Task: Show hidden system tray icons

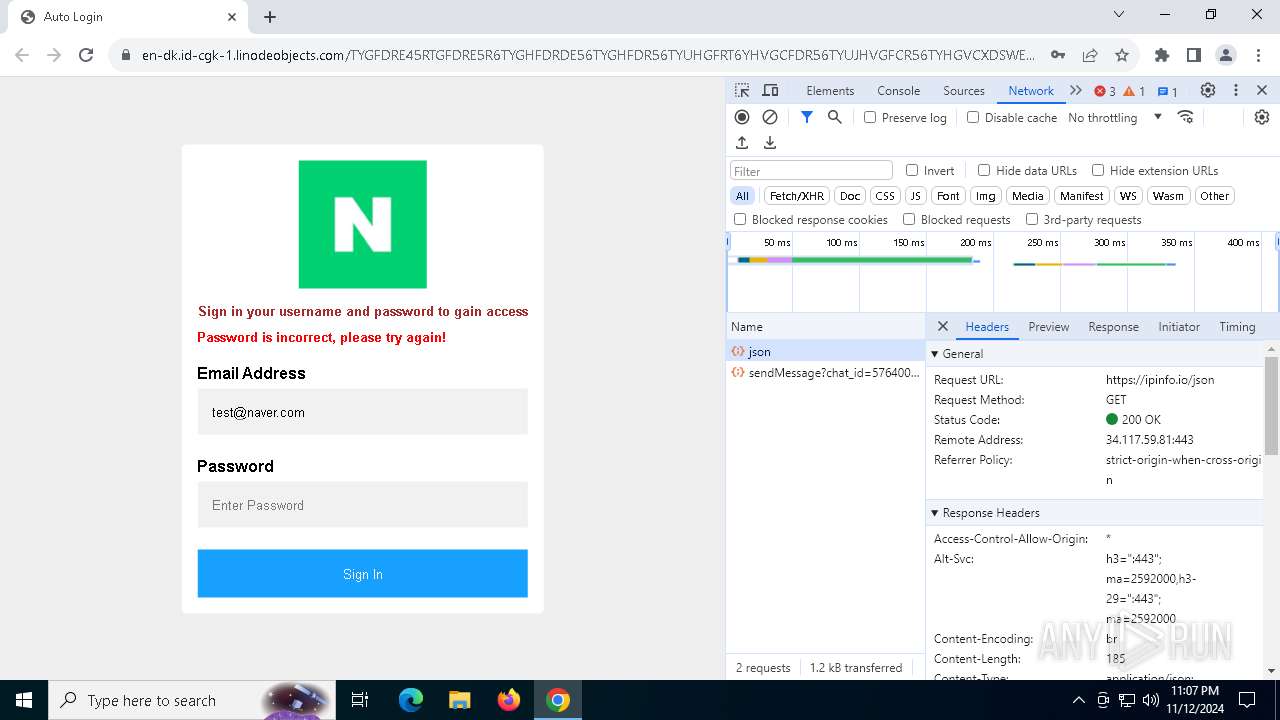Action: tap(1078, 700)
